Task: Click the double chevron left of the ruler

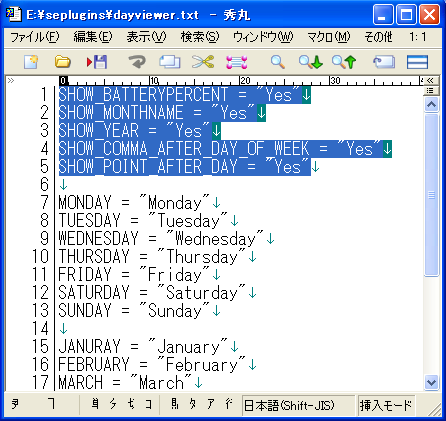Action: pos(11,80)
